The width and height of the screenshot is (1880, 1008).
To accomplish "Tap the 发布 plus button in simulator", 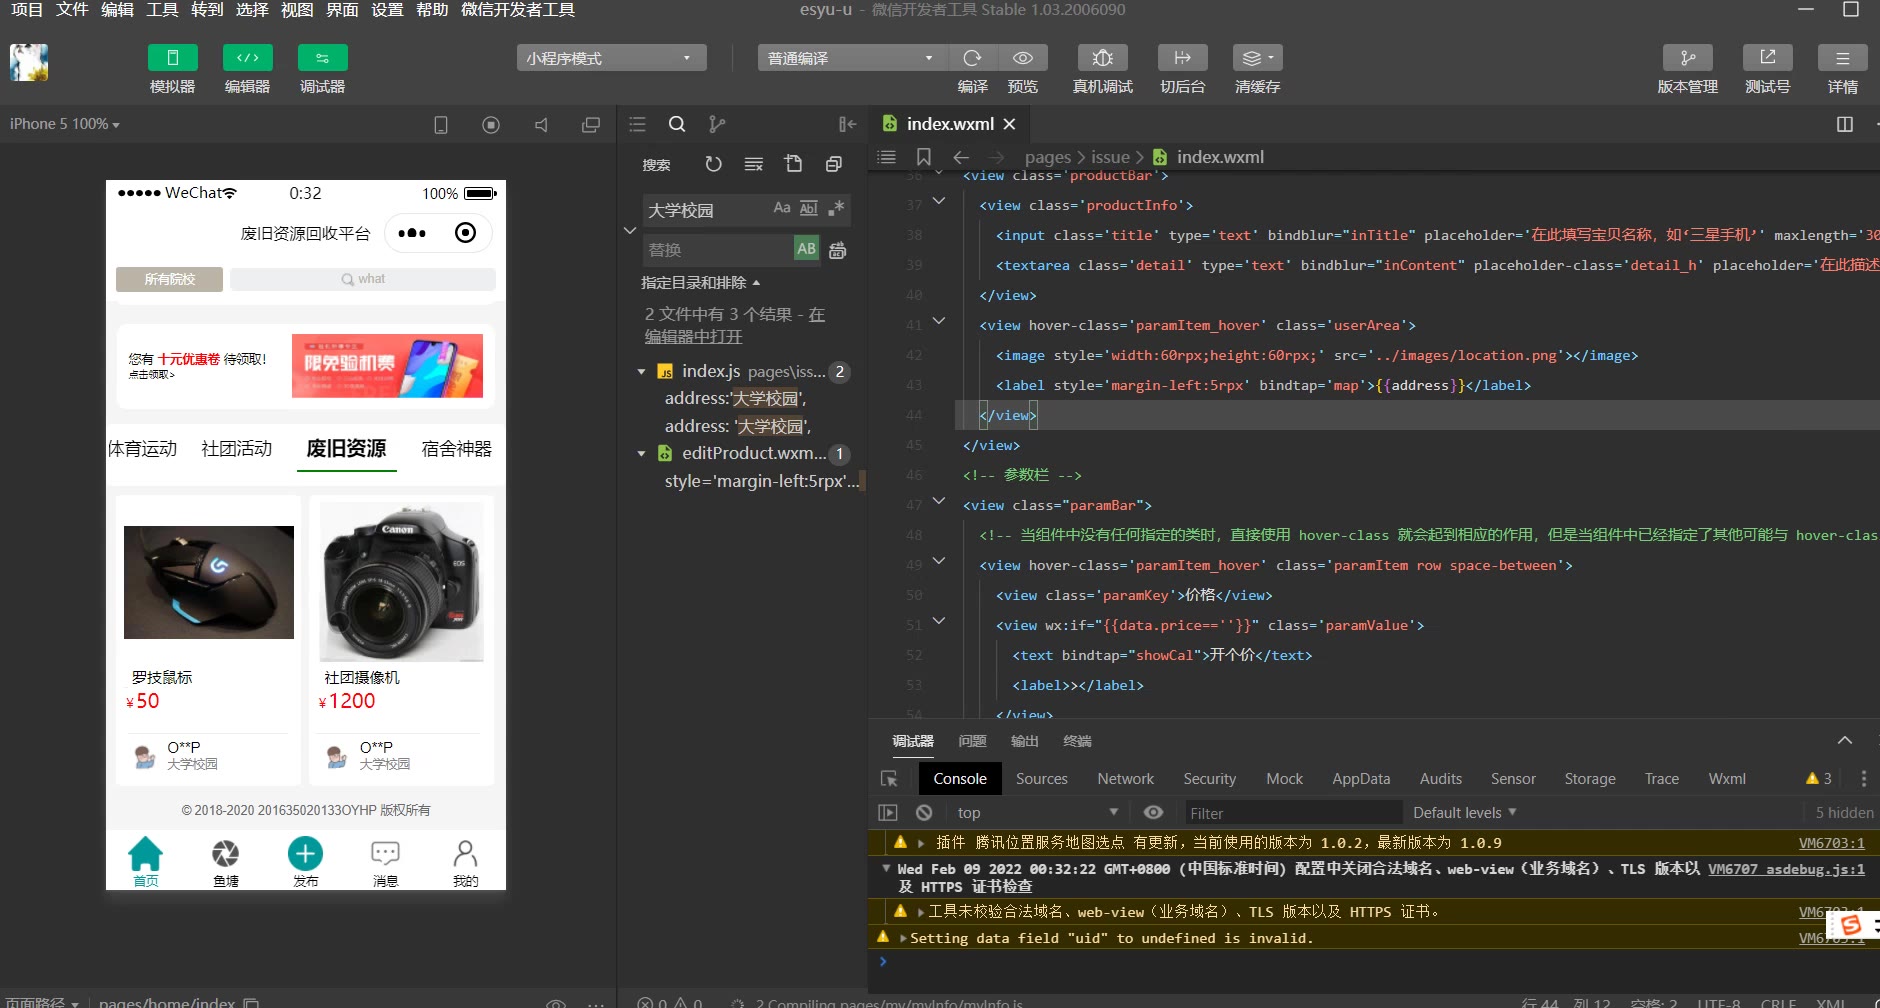I will click(x=305, y=854).
